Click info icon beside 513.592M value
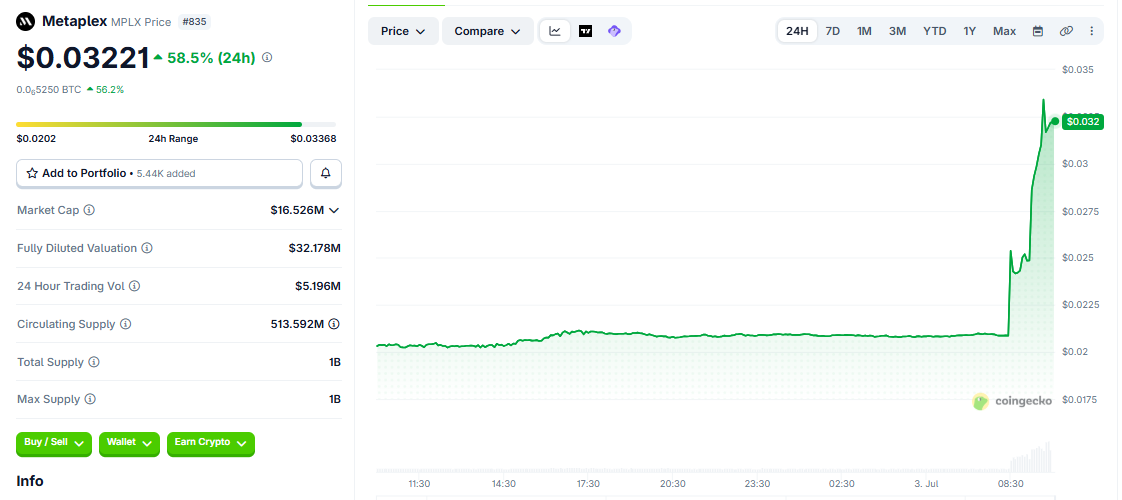 coord(333,324)
